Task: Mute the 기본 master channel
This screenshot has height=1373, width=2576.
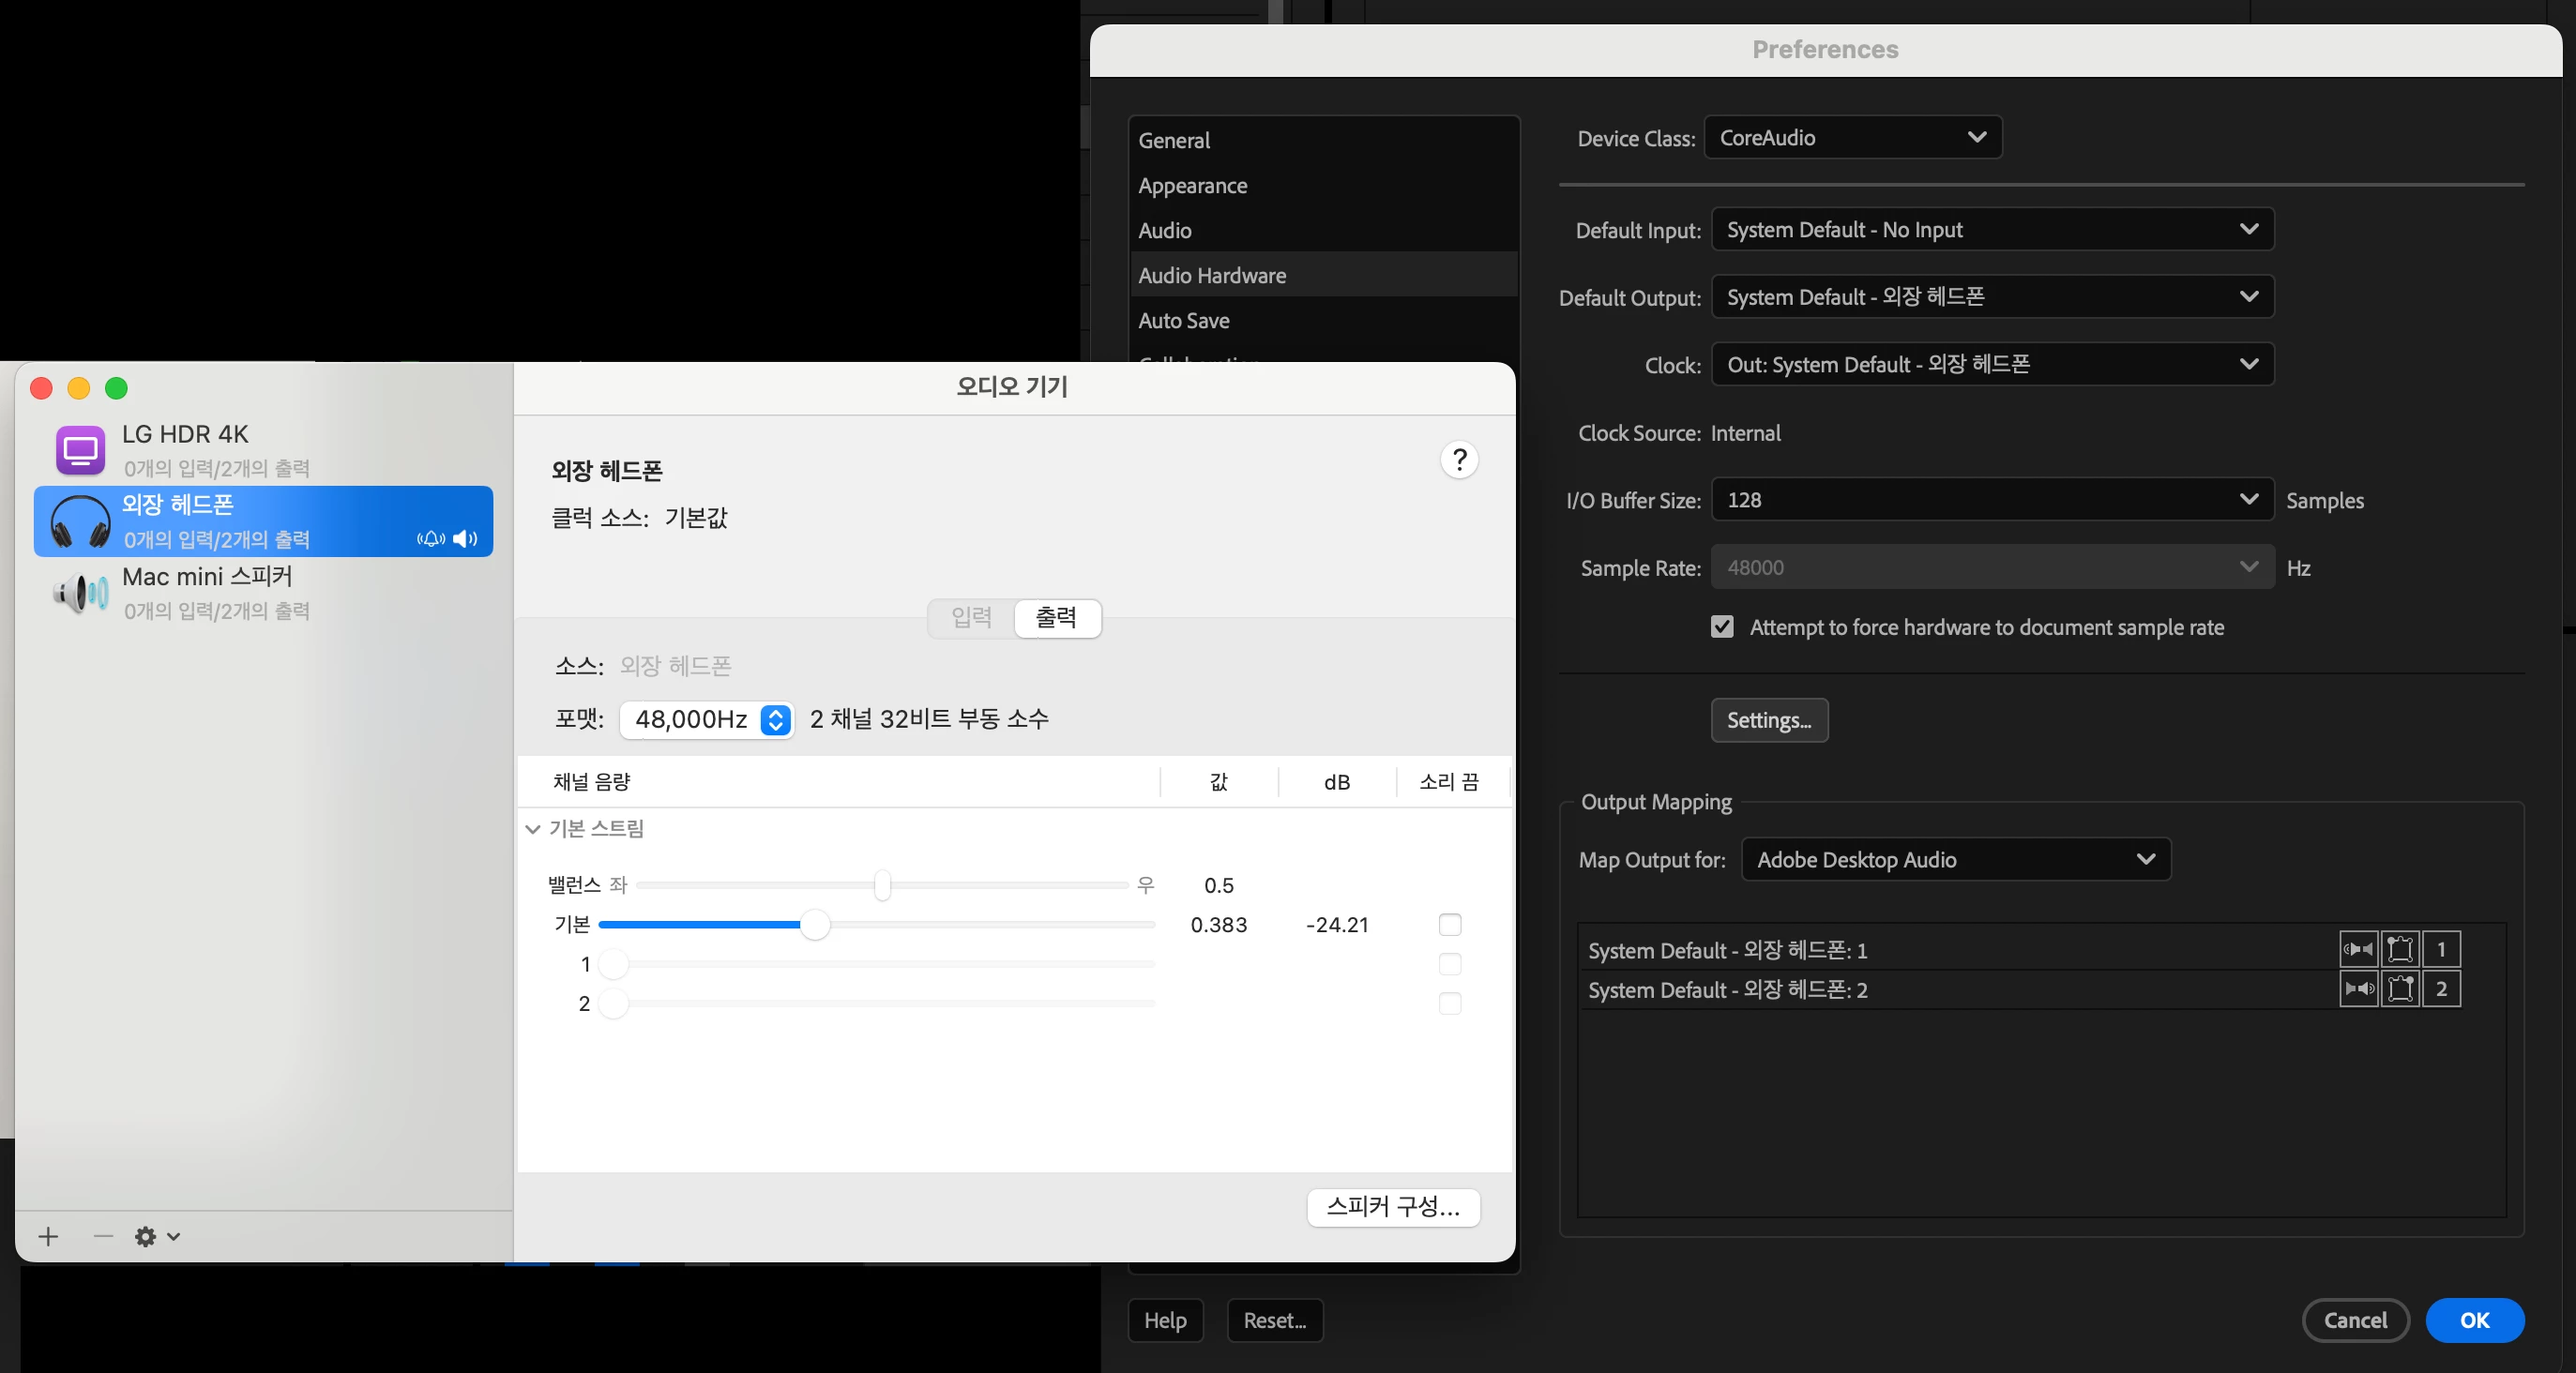Action: 1449,925
